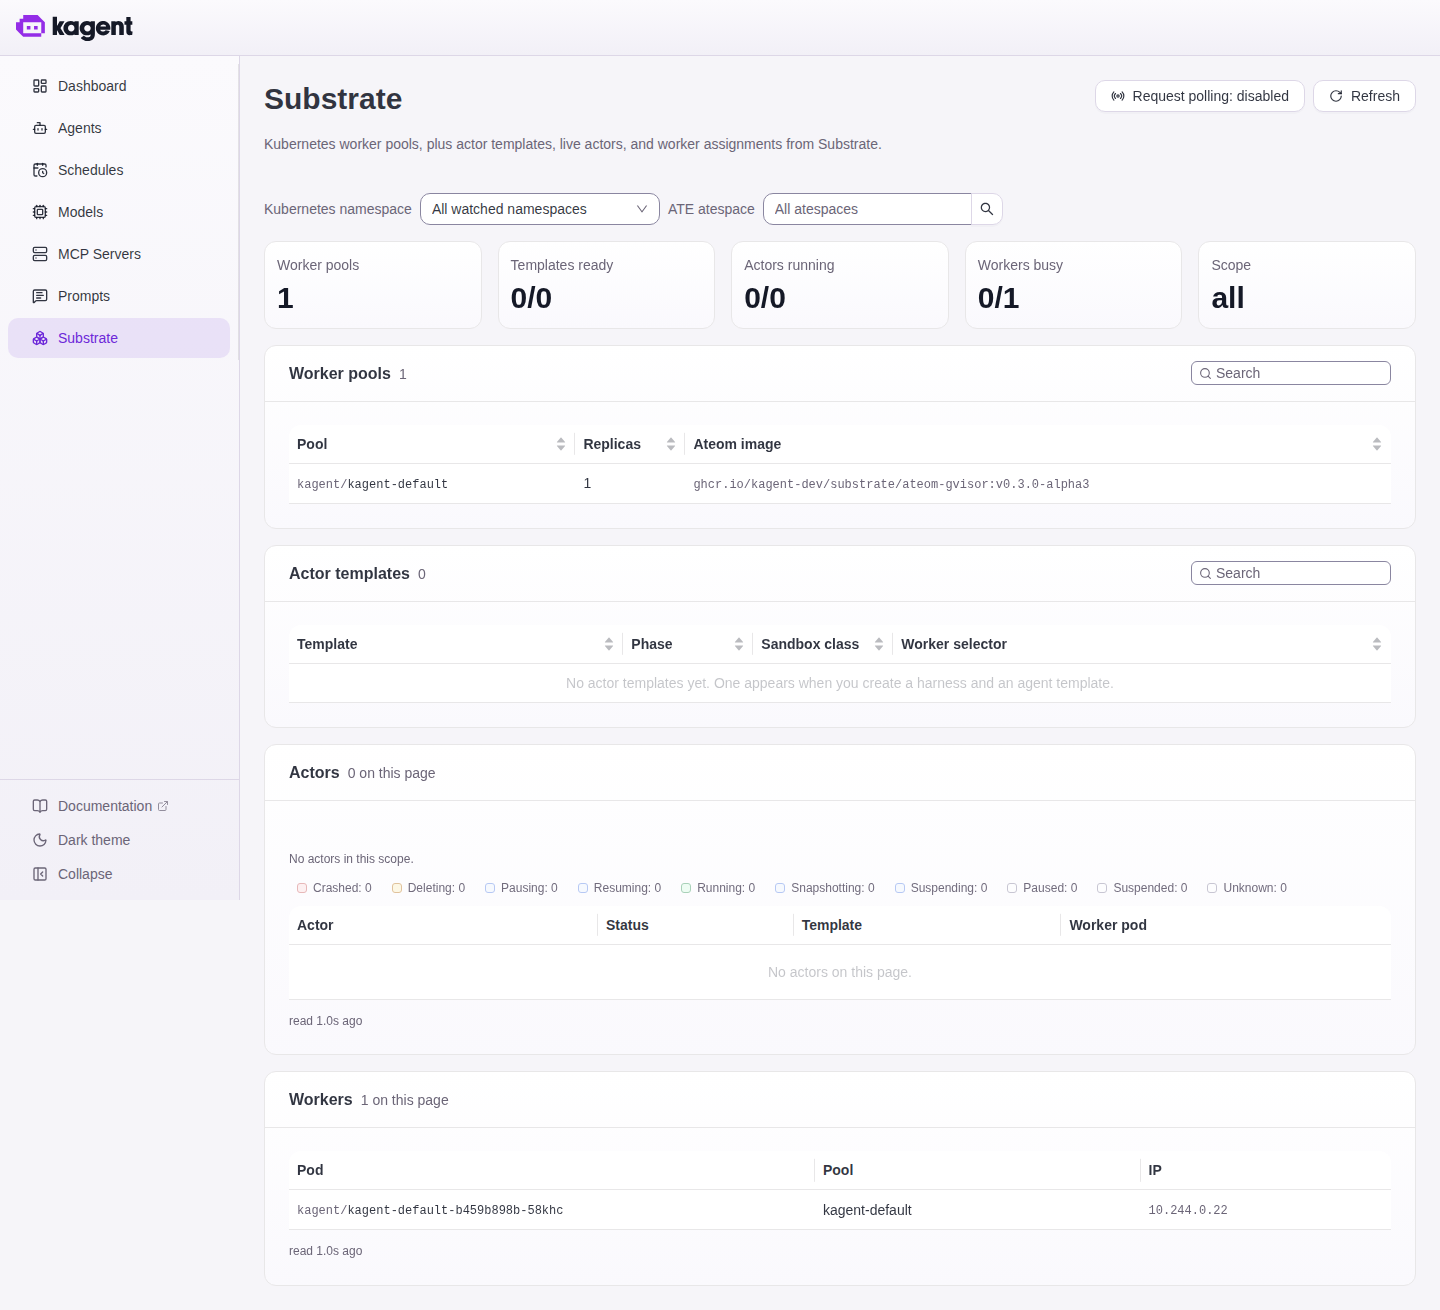Viewport: 1440px width, 1310px height.
Task: Toggle the Running status filter
Action: pos(718,888)
